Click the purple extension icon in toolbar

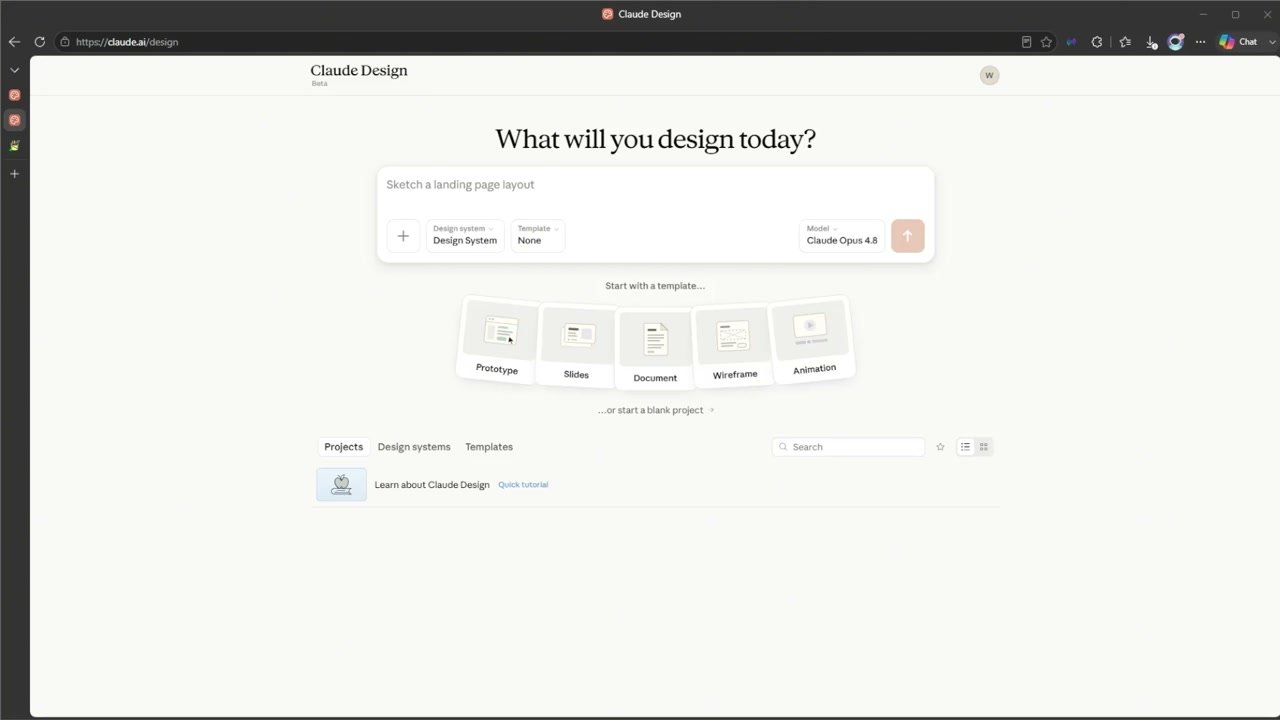click(1072, 42)
